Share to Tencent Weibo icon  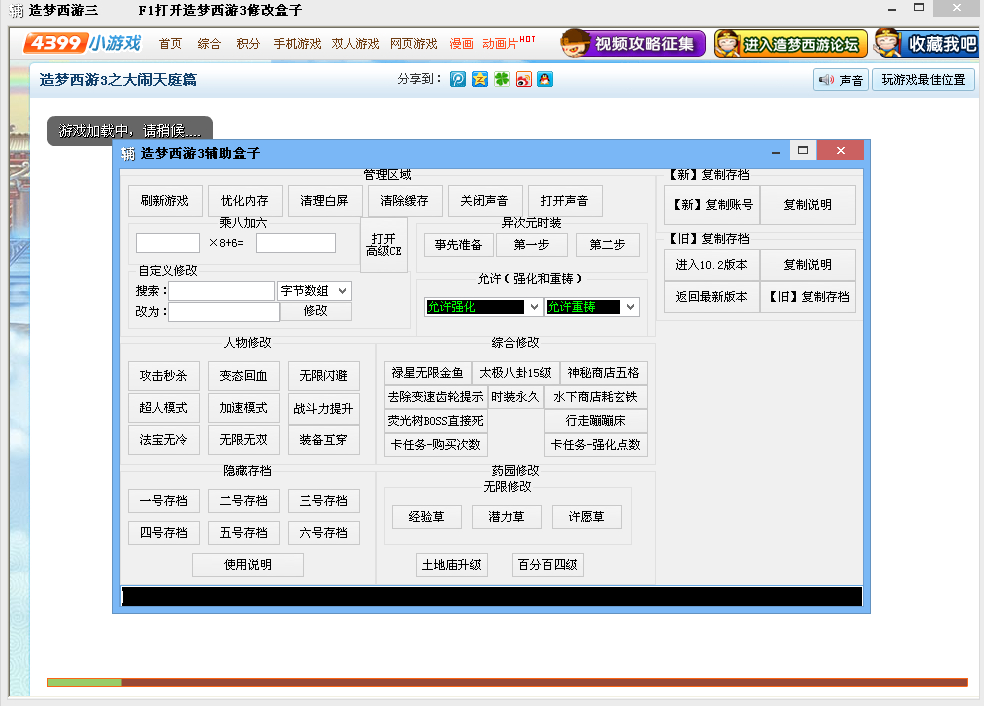(457, 80)
